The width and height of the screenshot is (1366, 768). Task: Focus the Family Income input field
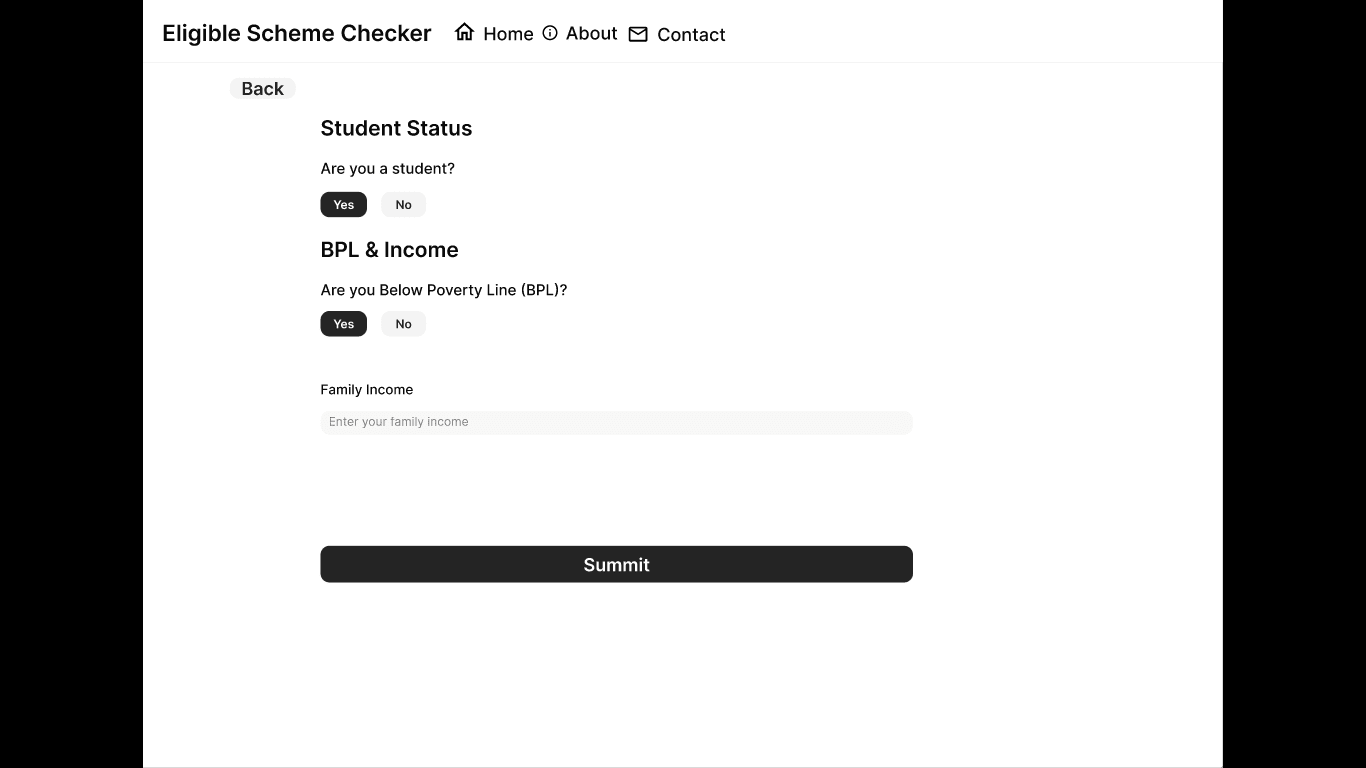tap(616, 422)
